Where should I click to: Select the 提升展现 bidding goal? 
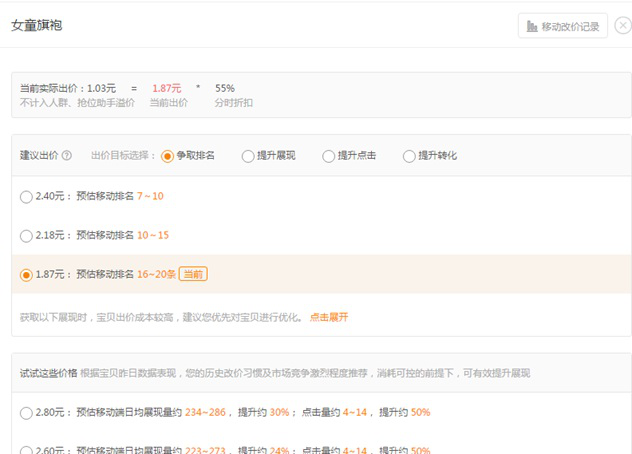(x=248, y=156)
